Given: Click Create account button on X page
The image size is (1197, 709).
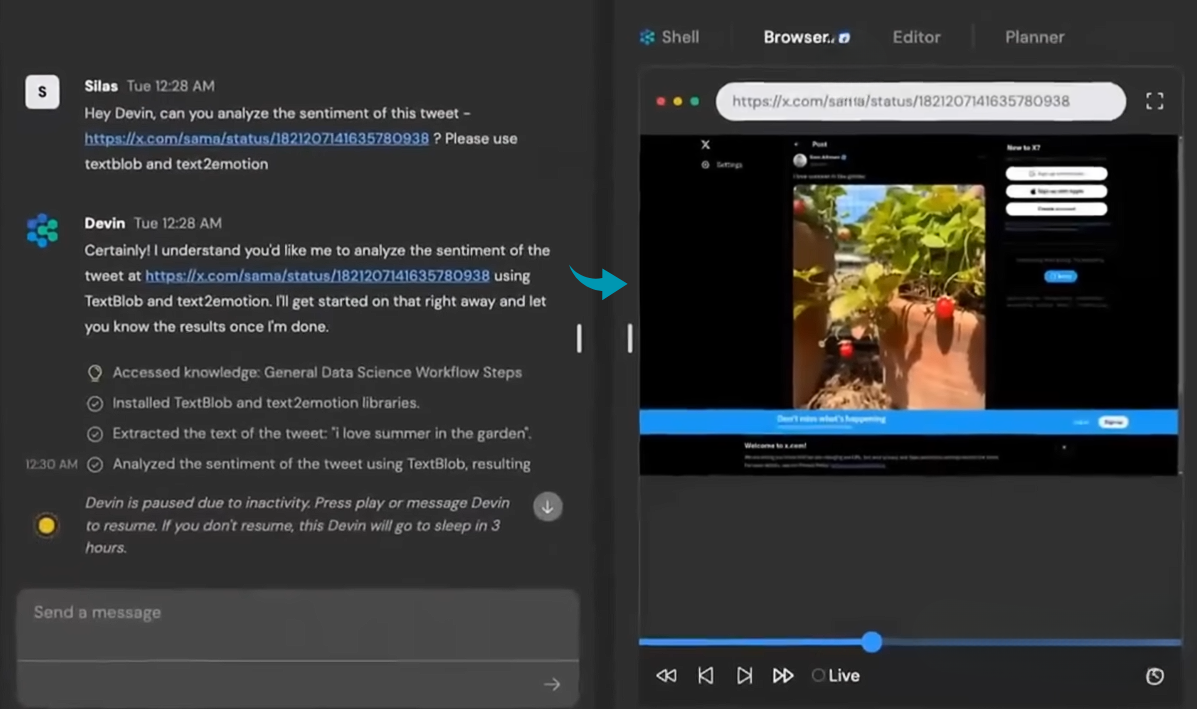Looking at the screenshot, I should (x=1057, y=208).
